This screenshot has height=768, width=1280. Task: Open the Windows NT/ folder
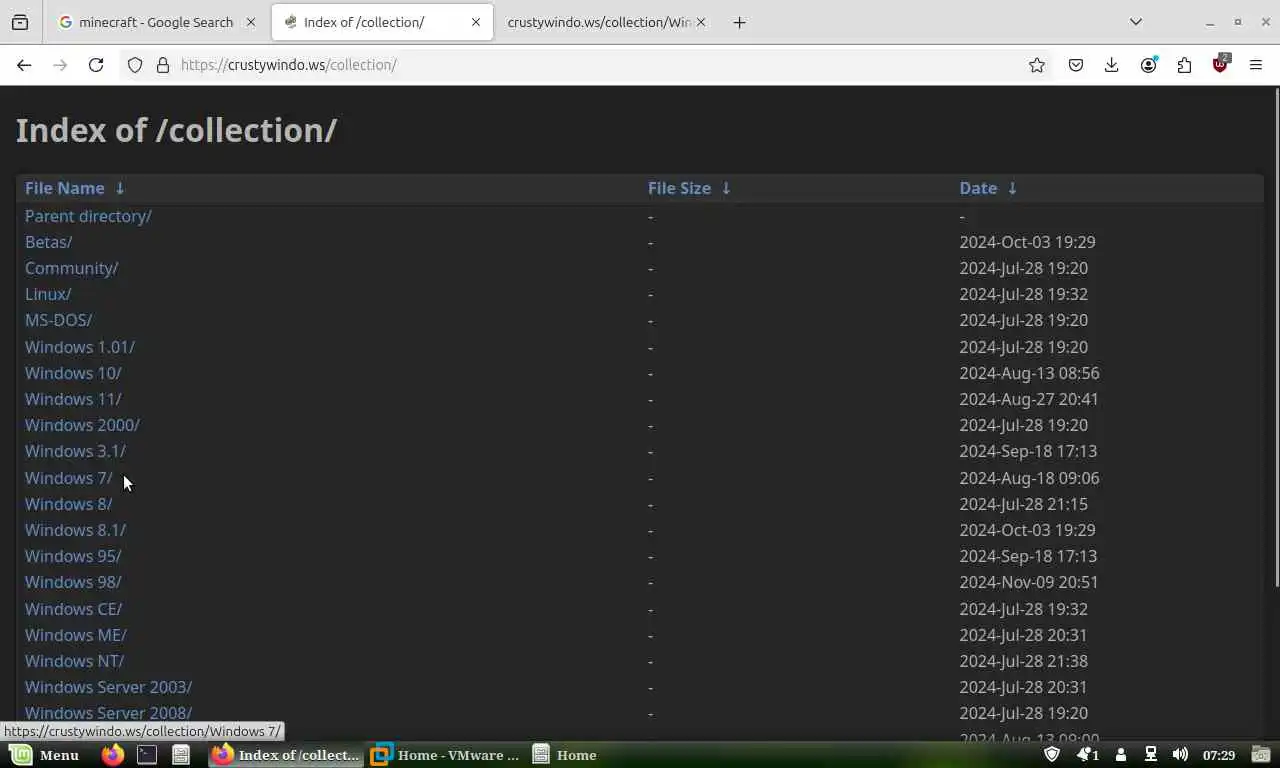click(x=74, y=661)
